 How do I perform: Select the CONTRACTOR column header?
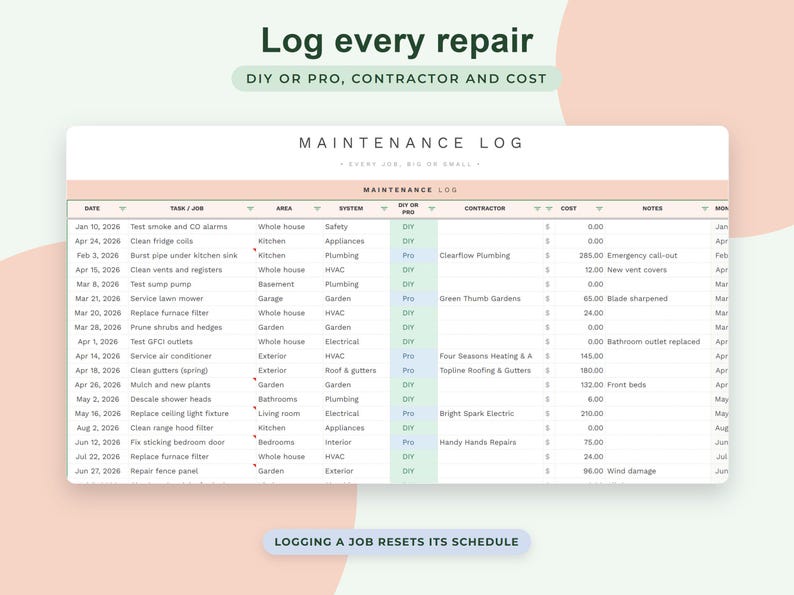[485, 209]
